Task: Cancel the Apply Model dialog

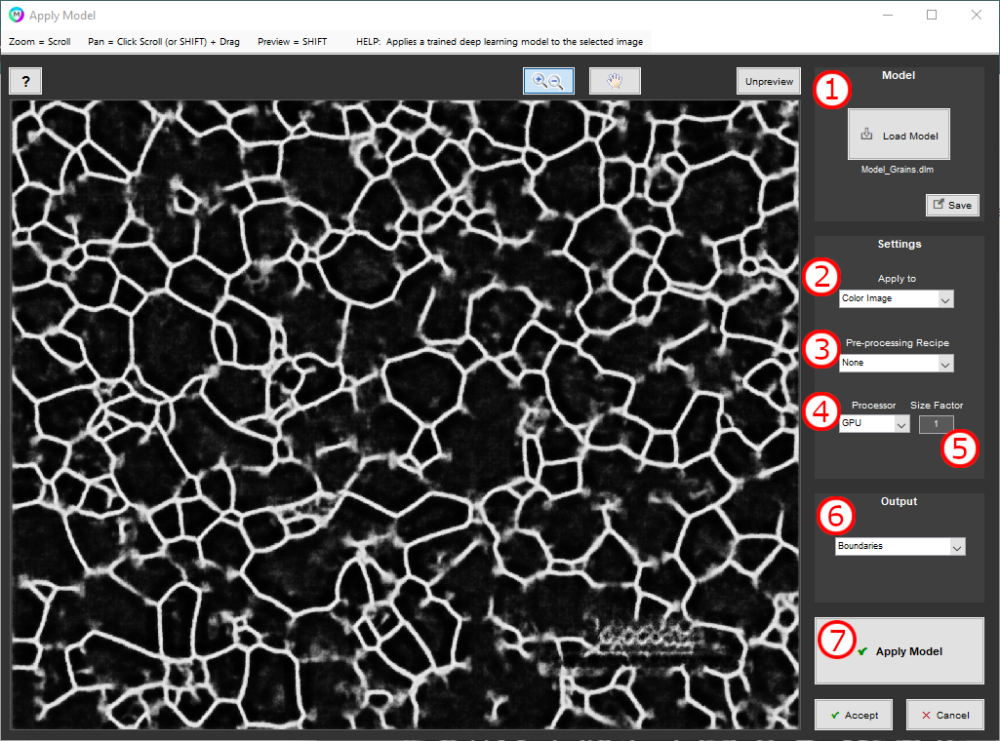Action: pos(945,715)
